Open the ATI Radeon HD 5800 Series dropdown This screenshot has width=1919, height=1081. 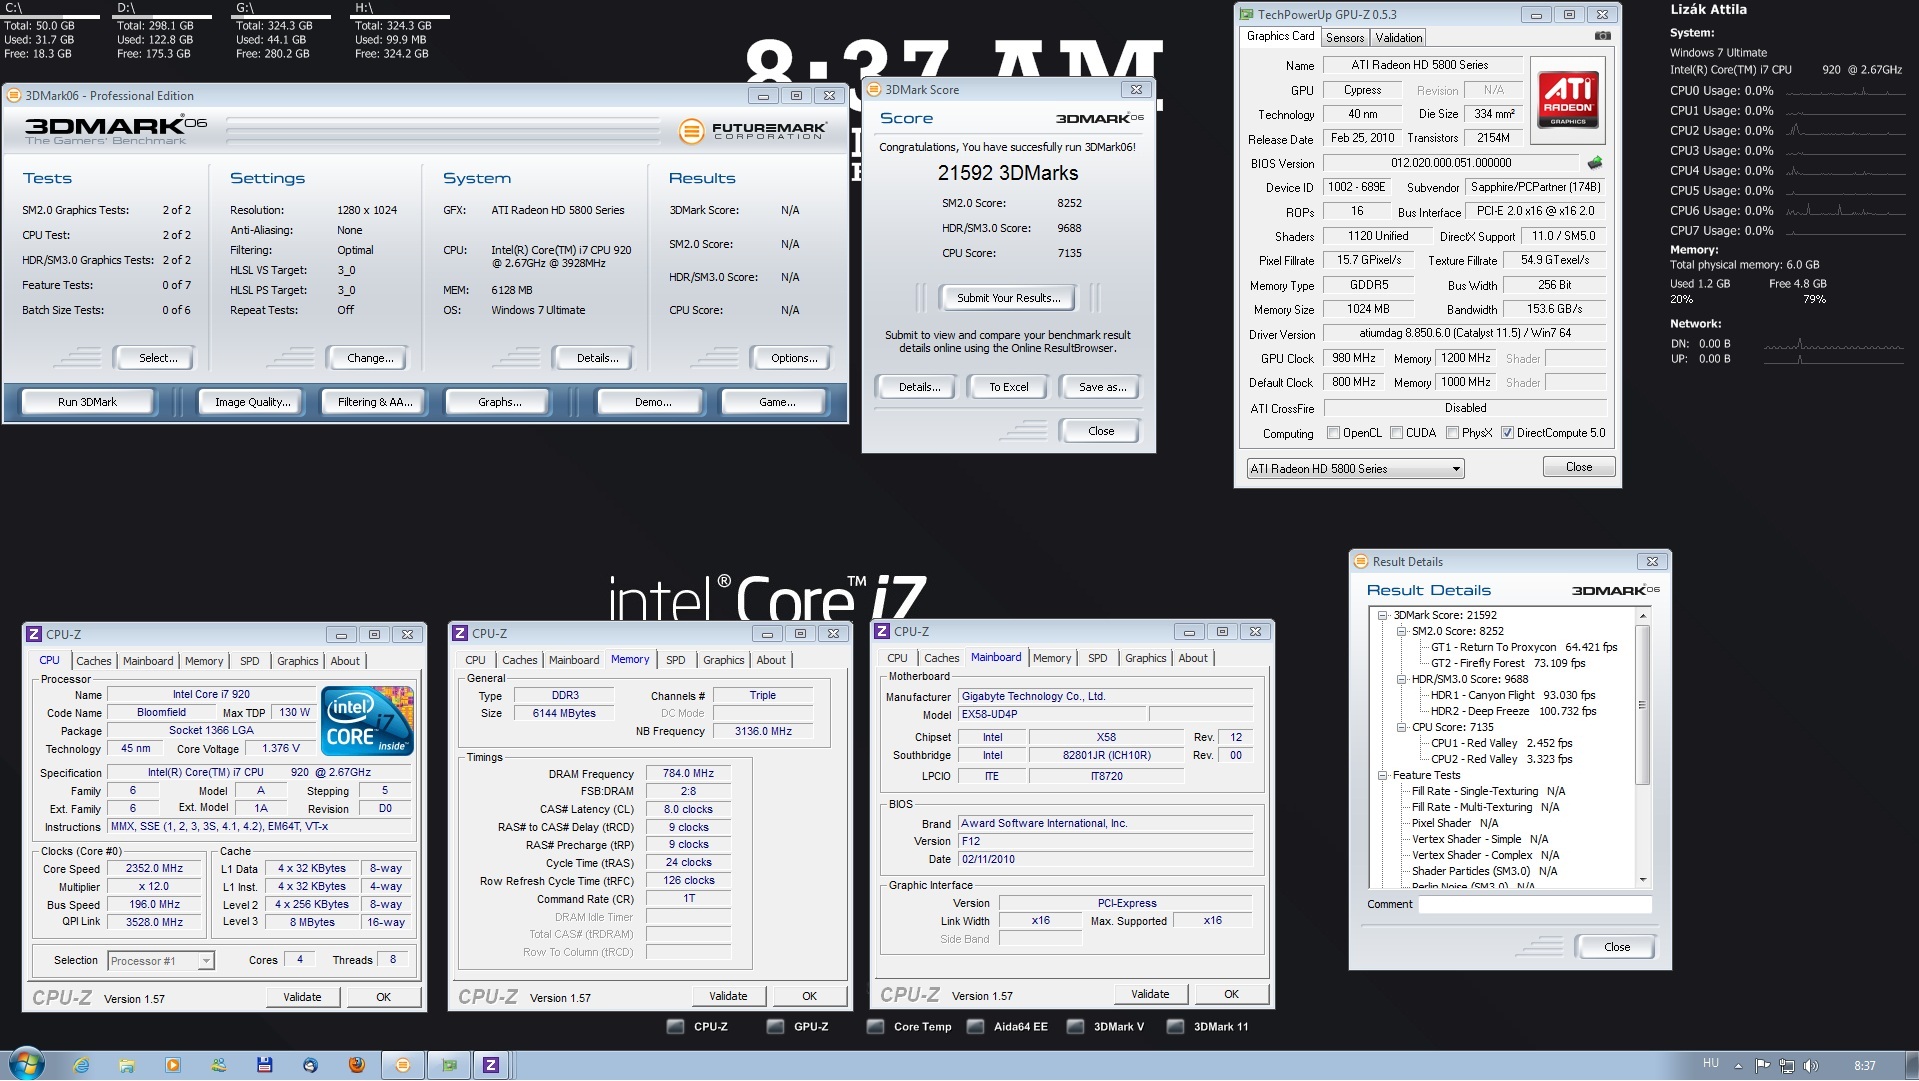tap(1355, 468)
